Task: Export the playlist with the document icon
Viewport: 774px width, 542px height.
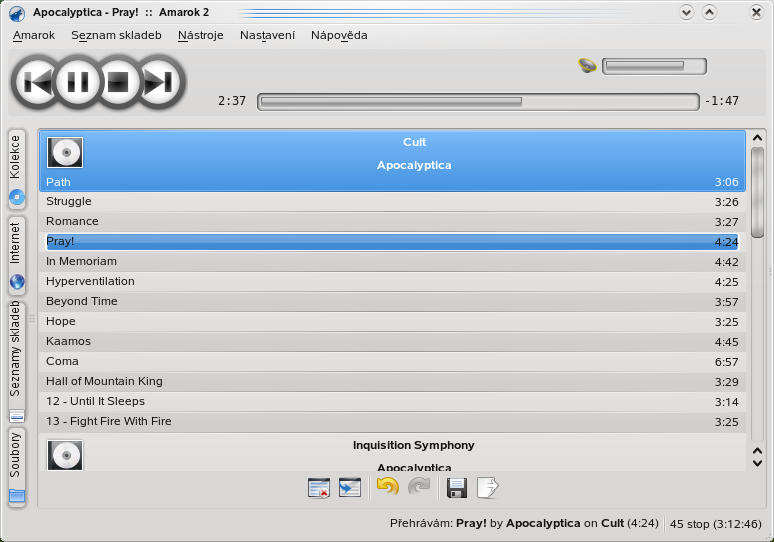Action: coord(488,488)
